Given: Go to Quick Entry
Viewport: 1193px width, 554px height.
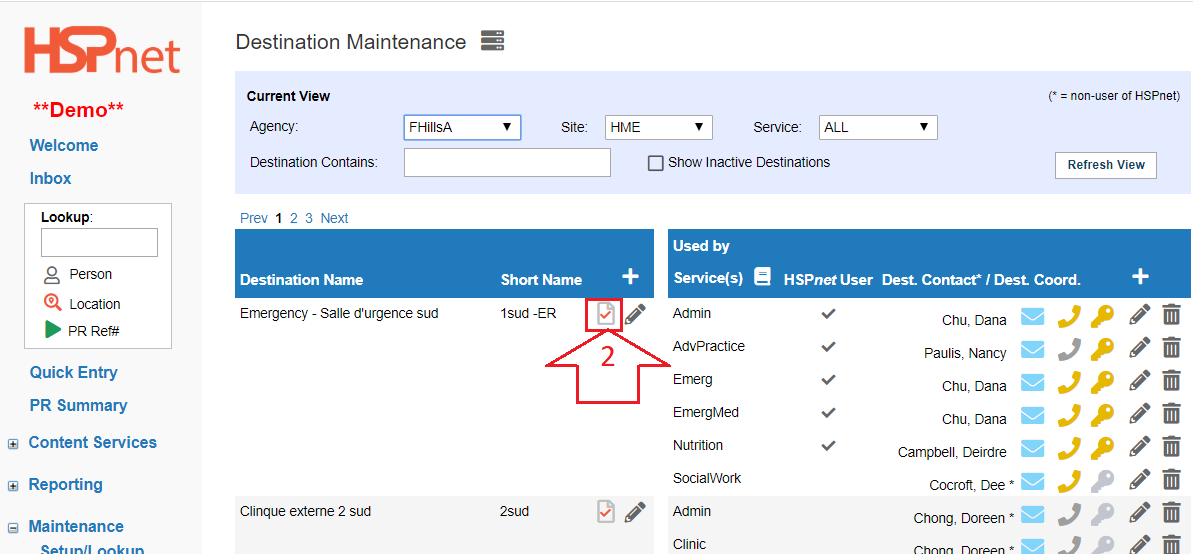Looking at the screenshot, I should coord(73,372).
